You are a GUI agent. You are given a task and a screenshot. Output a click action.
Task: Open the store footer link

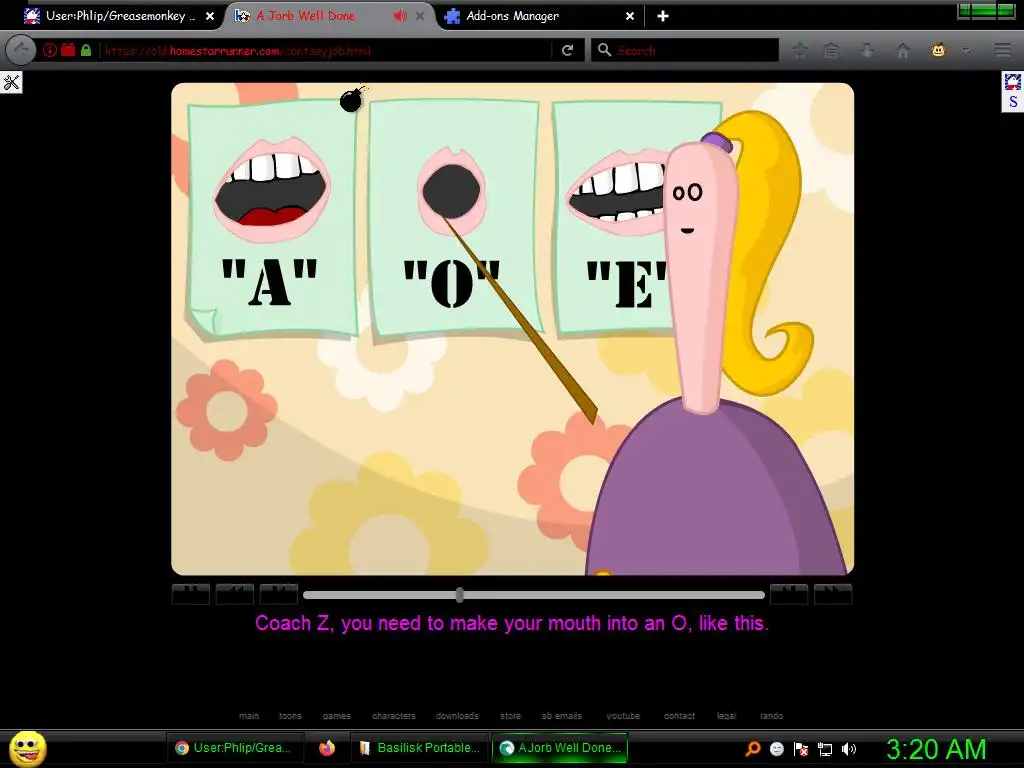click(x=511, y=716)
